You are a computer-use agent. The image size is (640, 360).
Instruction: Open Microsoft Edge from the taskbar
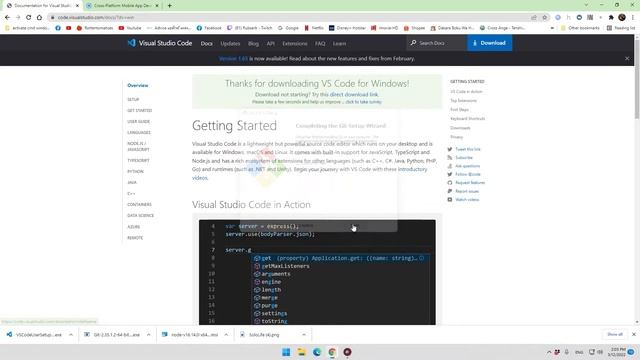[x=317, y=352]
